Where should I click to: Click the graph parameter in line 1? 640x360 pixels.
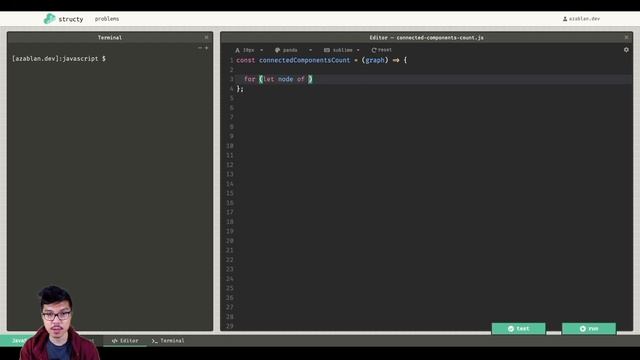[x=375, y=60]
